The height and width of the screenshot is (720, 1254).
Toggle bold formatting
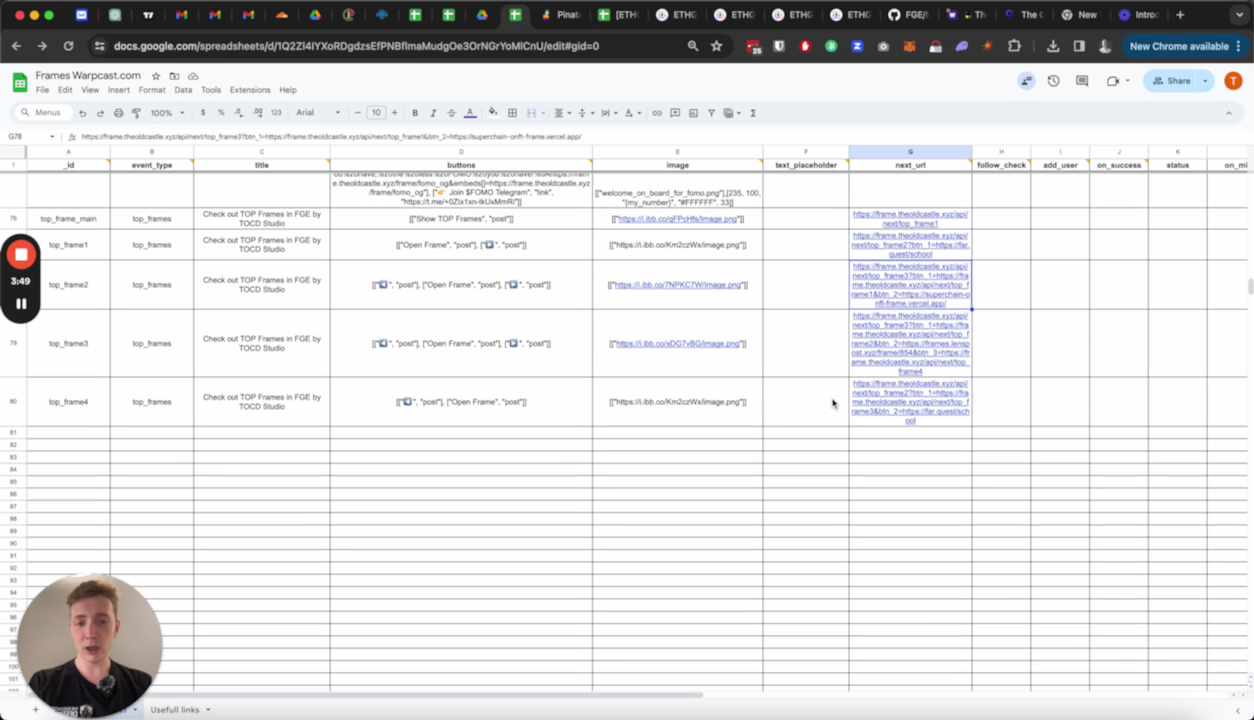(415, 113)
